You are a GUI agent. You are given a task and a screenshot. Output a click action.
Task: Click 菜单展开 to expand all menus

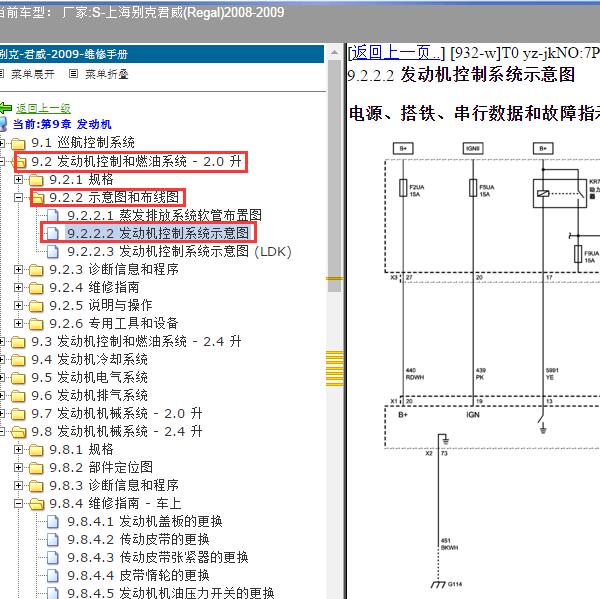[32, 74]
